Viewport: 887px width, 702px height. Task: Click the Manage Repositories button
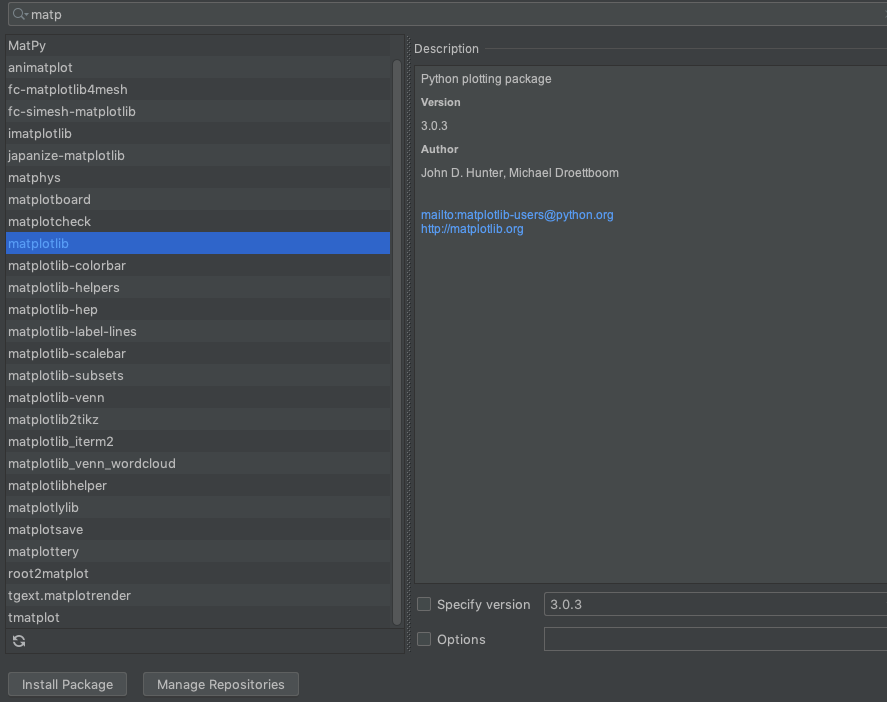coord(221,684)
